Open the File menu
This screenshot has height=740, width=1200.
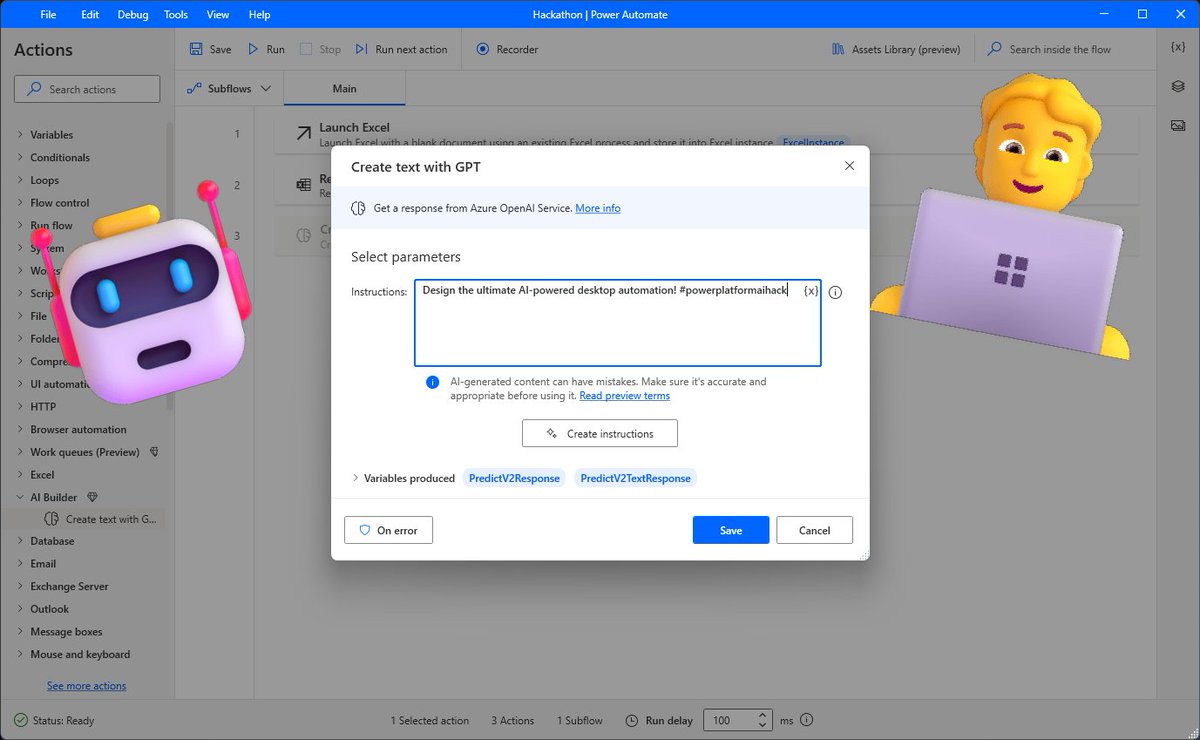coord(48,15)
